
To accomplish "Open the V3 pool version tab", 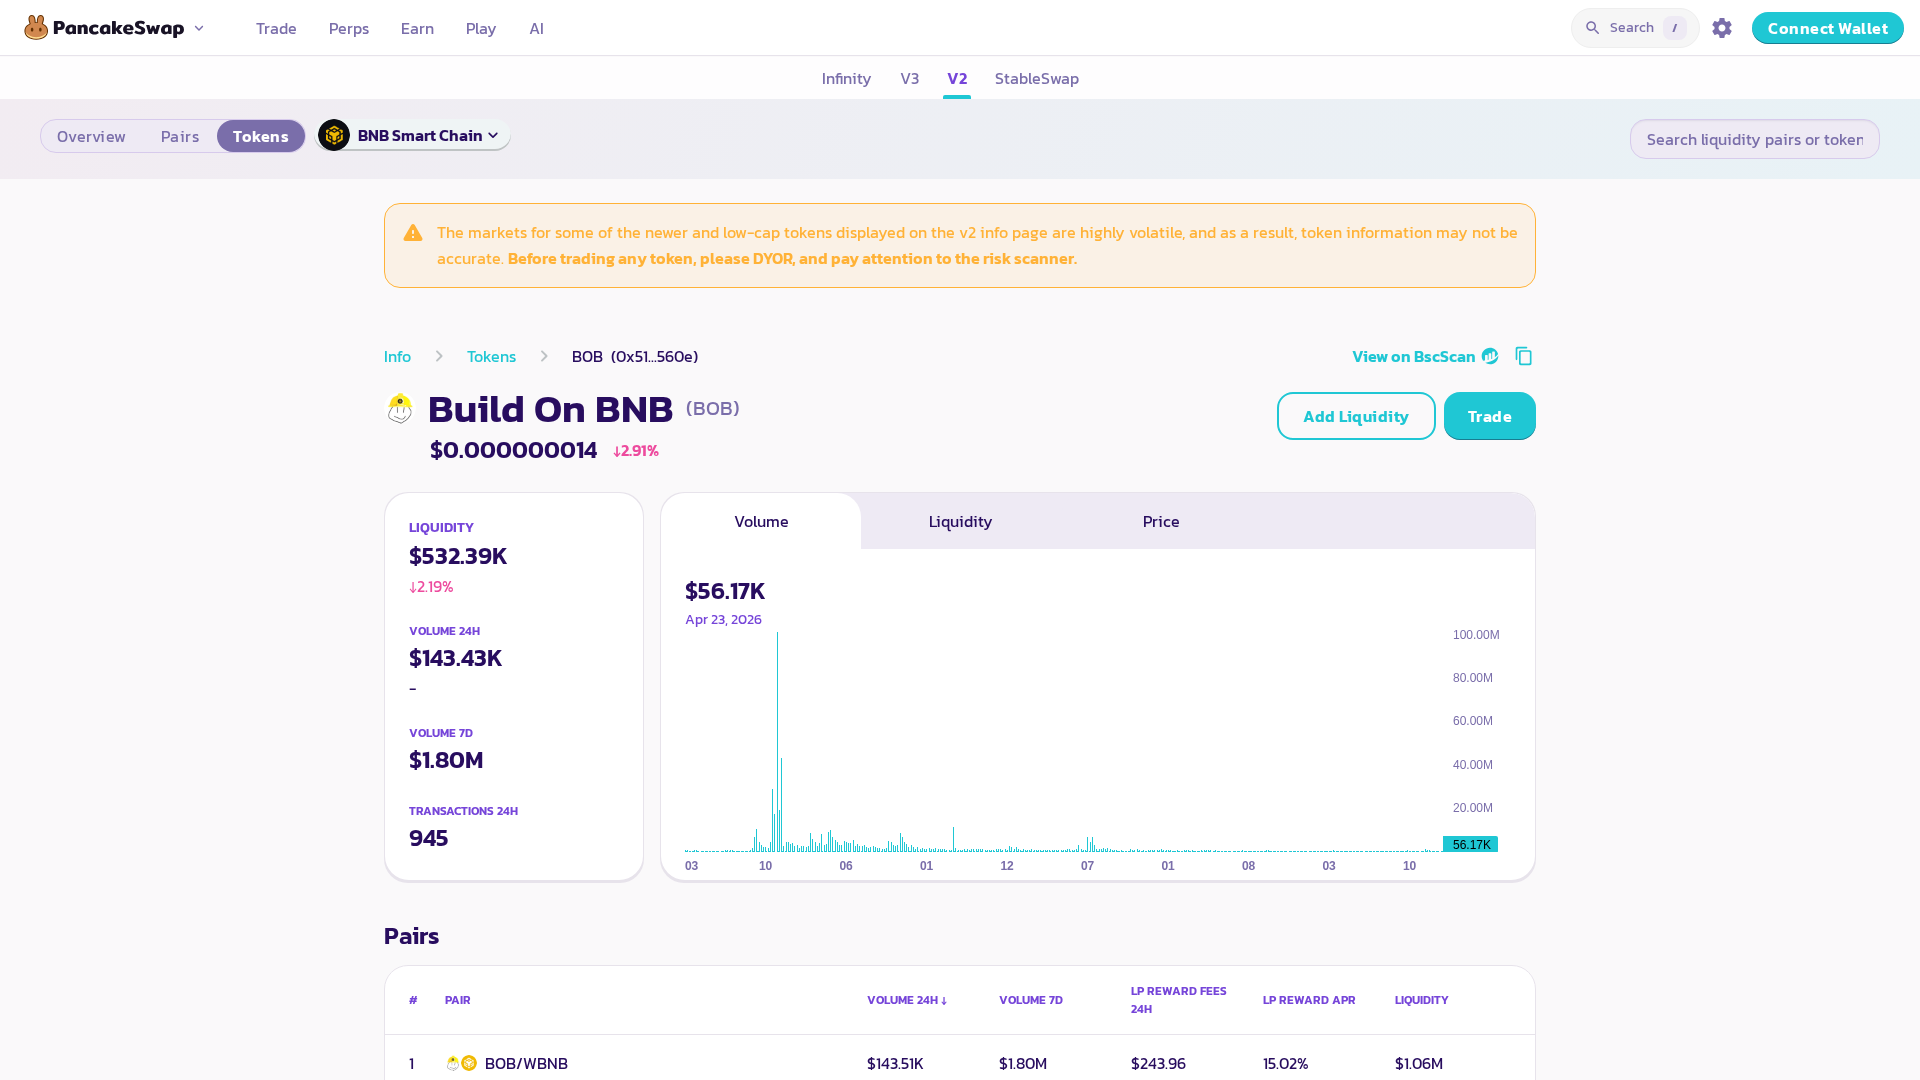I will click(909, 78).
